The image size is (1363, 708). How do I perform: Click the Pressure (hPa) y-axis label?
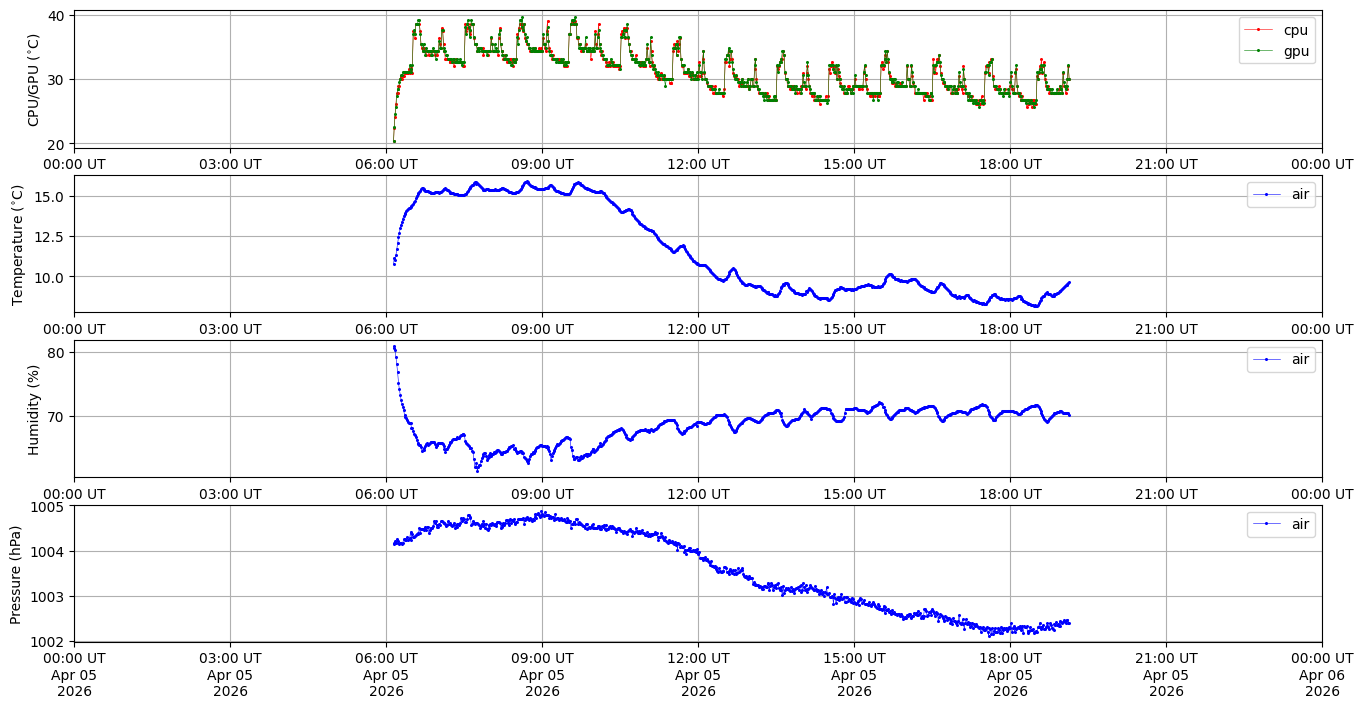pos(16,574)
